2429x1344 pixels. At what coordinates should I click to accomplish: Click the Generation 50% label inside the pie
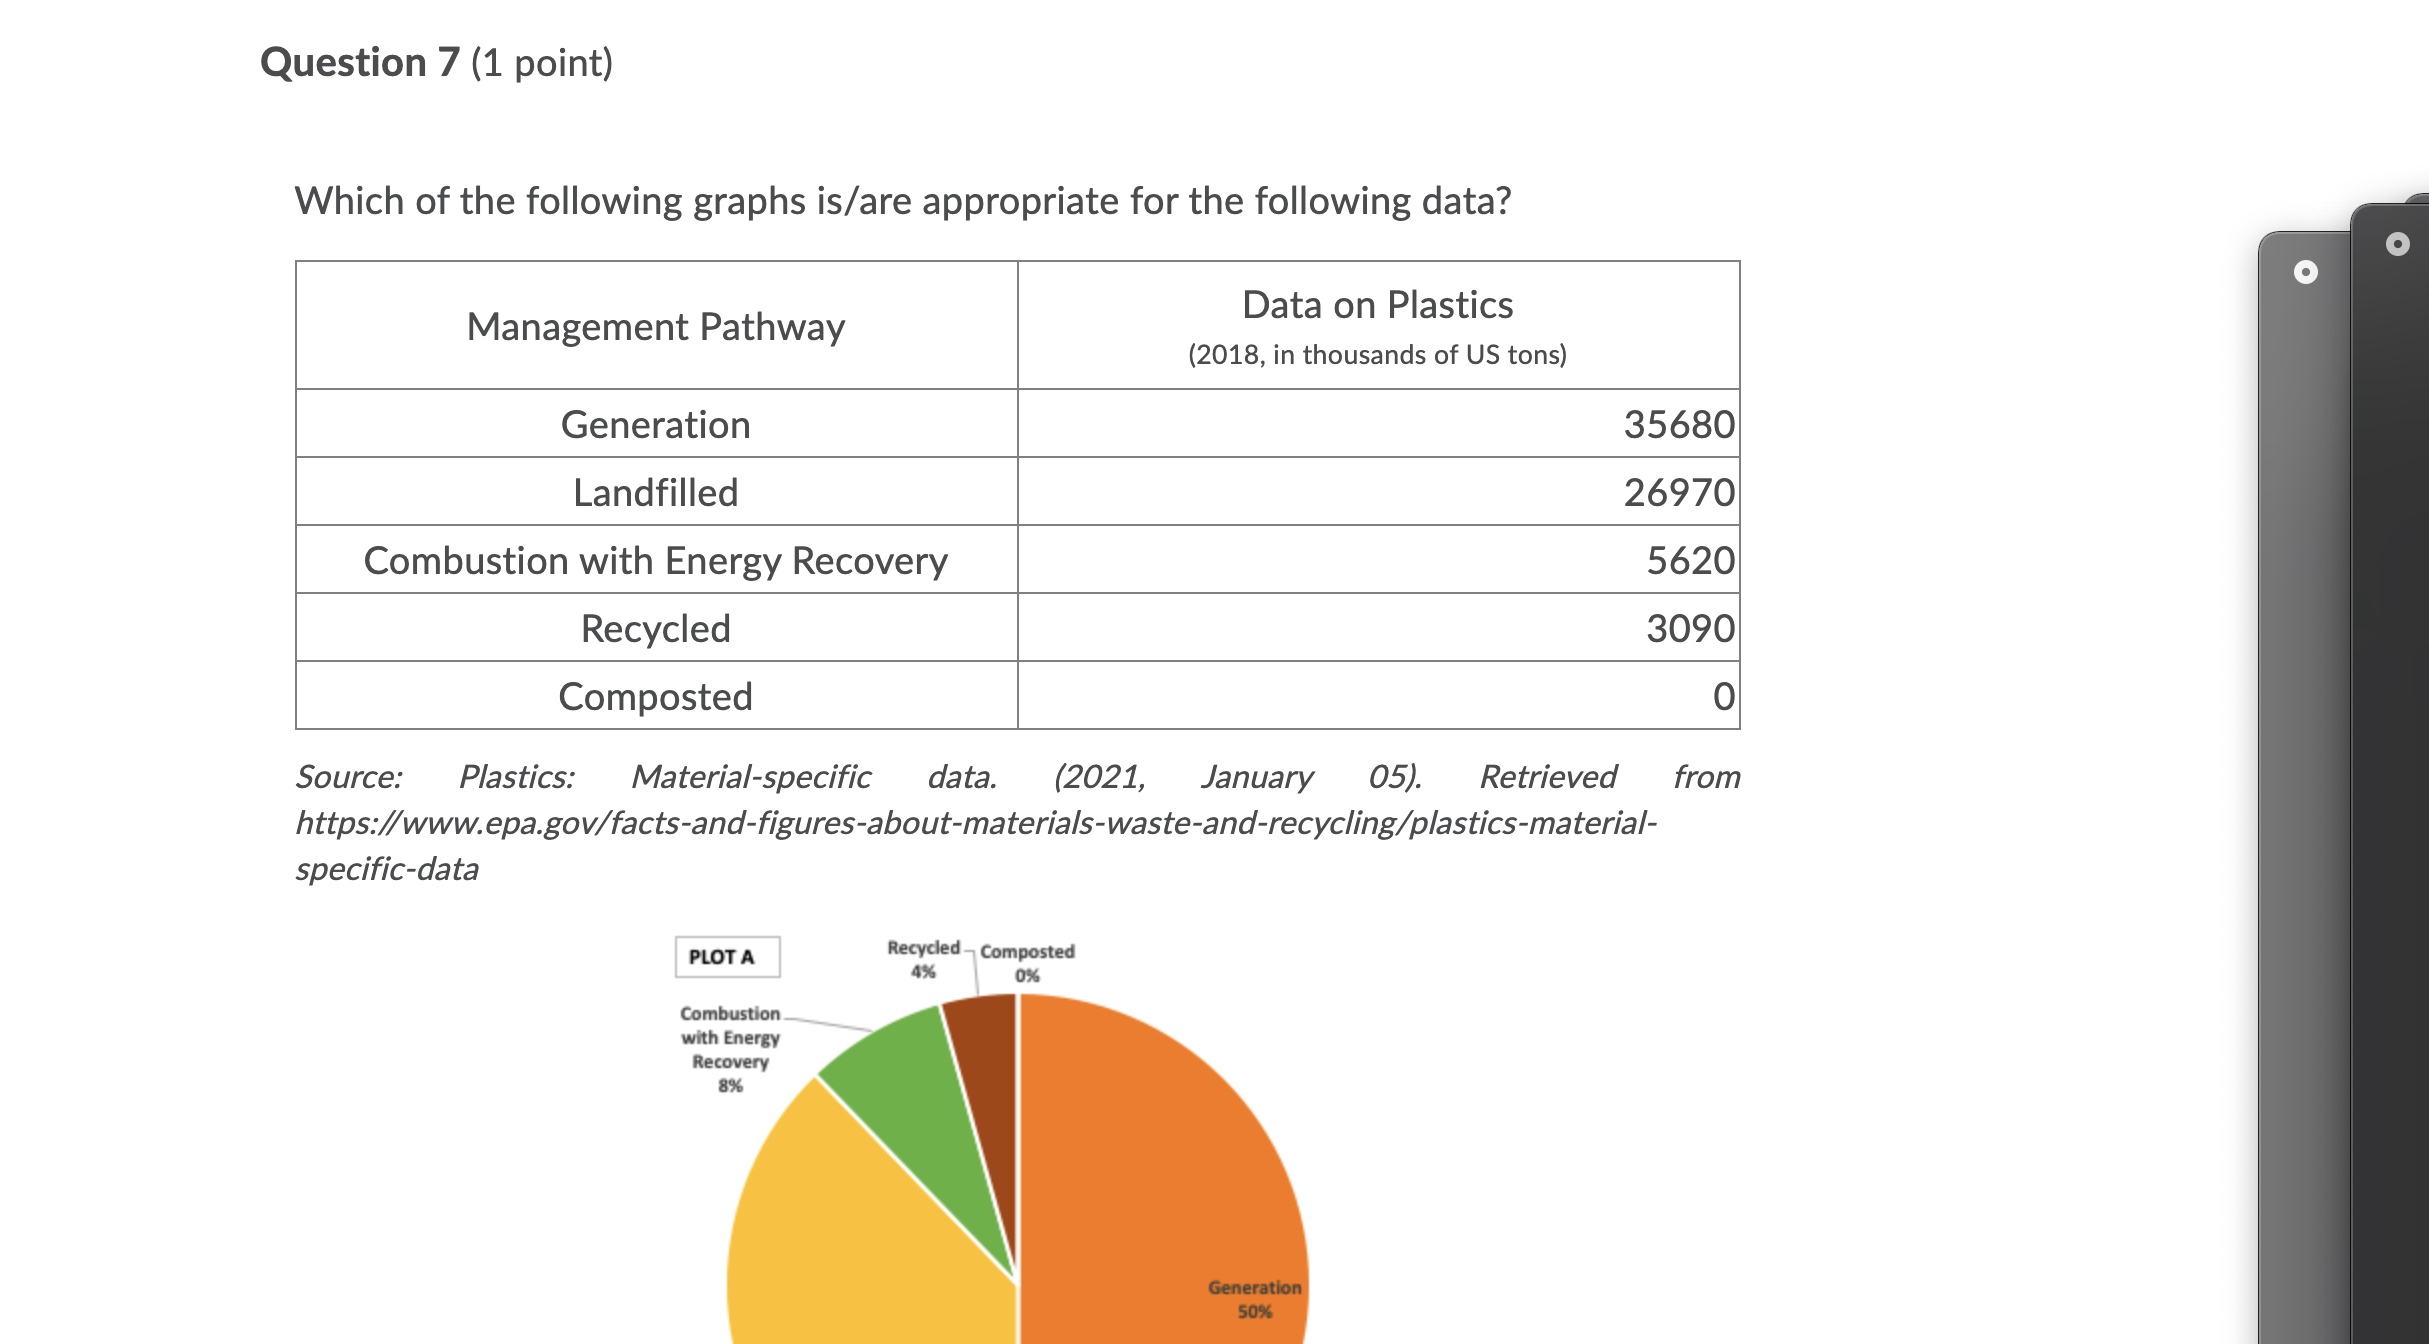1255,1298
